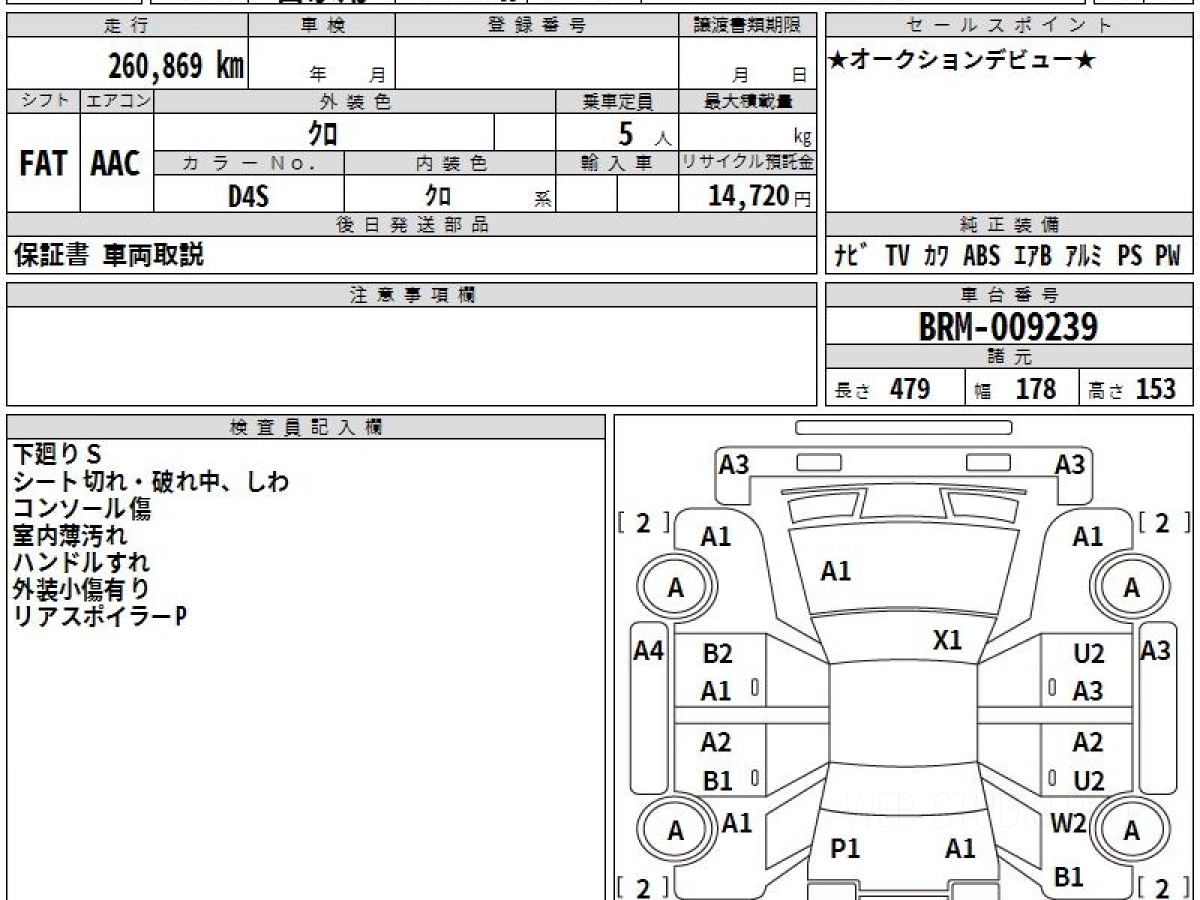Click the mileage value 260,869 km
The image size is (1200, 900).
176,66
